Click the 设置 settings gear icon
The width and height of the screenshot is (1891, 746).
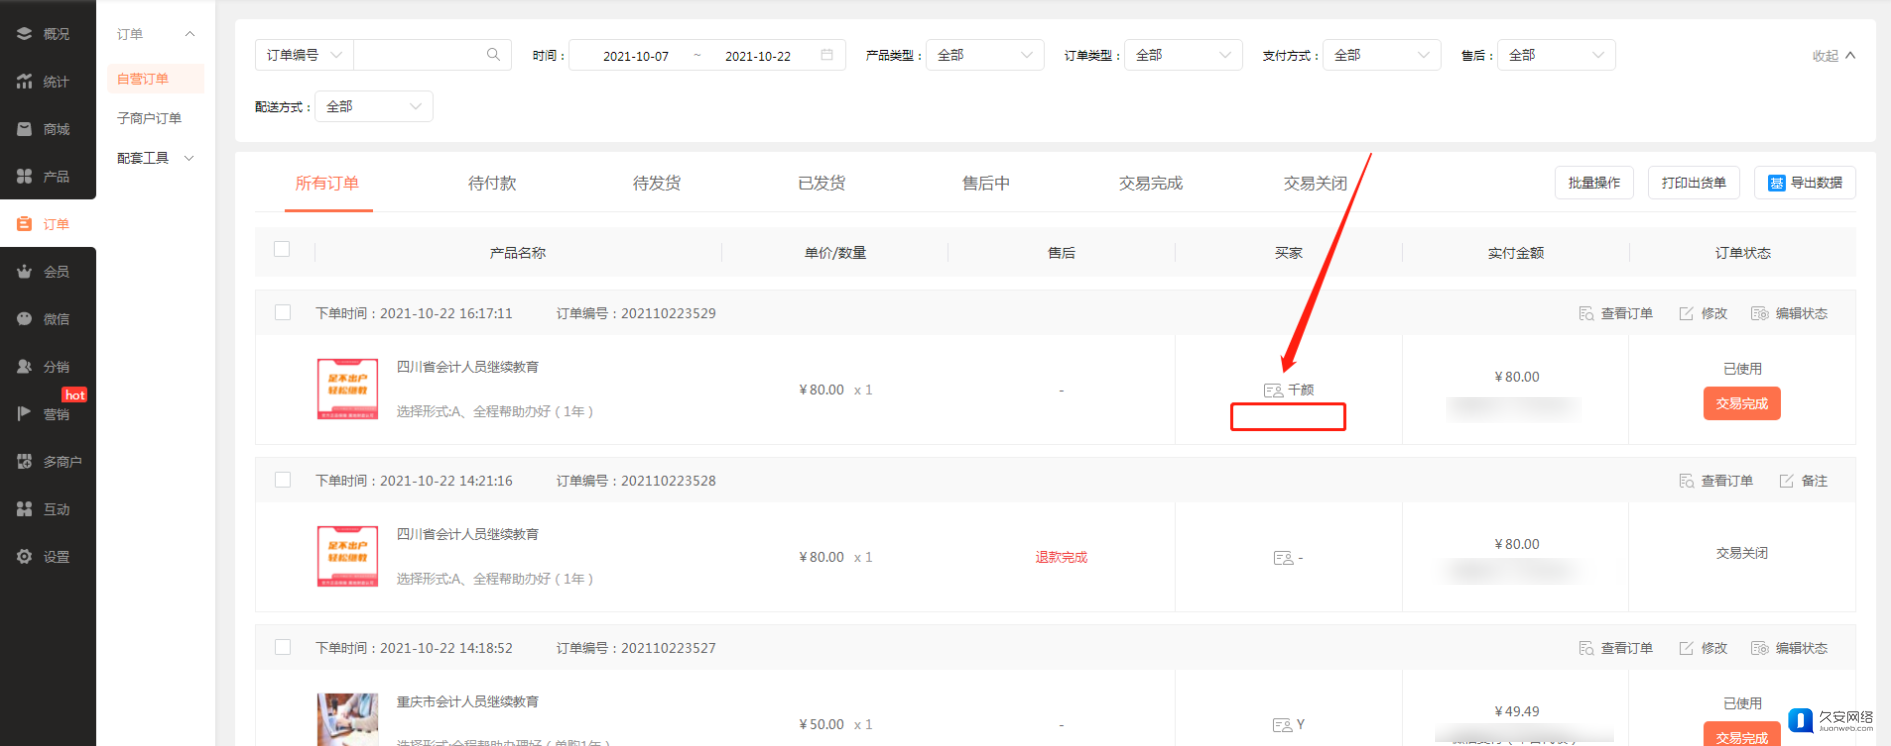point(25,557)
